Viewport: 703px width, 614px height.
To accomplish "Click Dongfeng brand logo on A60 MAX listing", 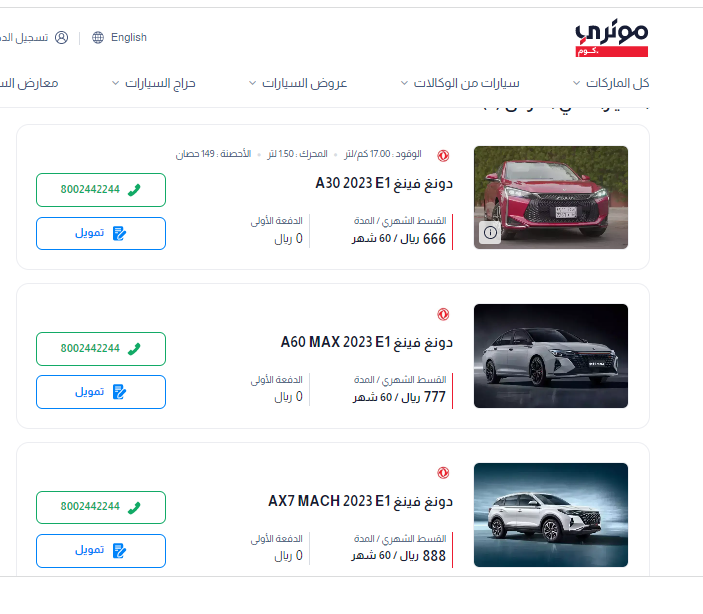I will pos(443,314).
